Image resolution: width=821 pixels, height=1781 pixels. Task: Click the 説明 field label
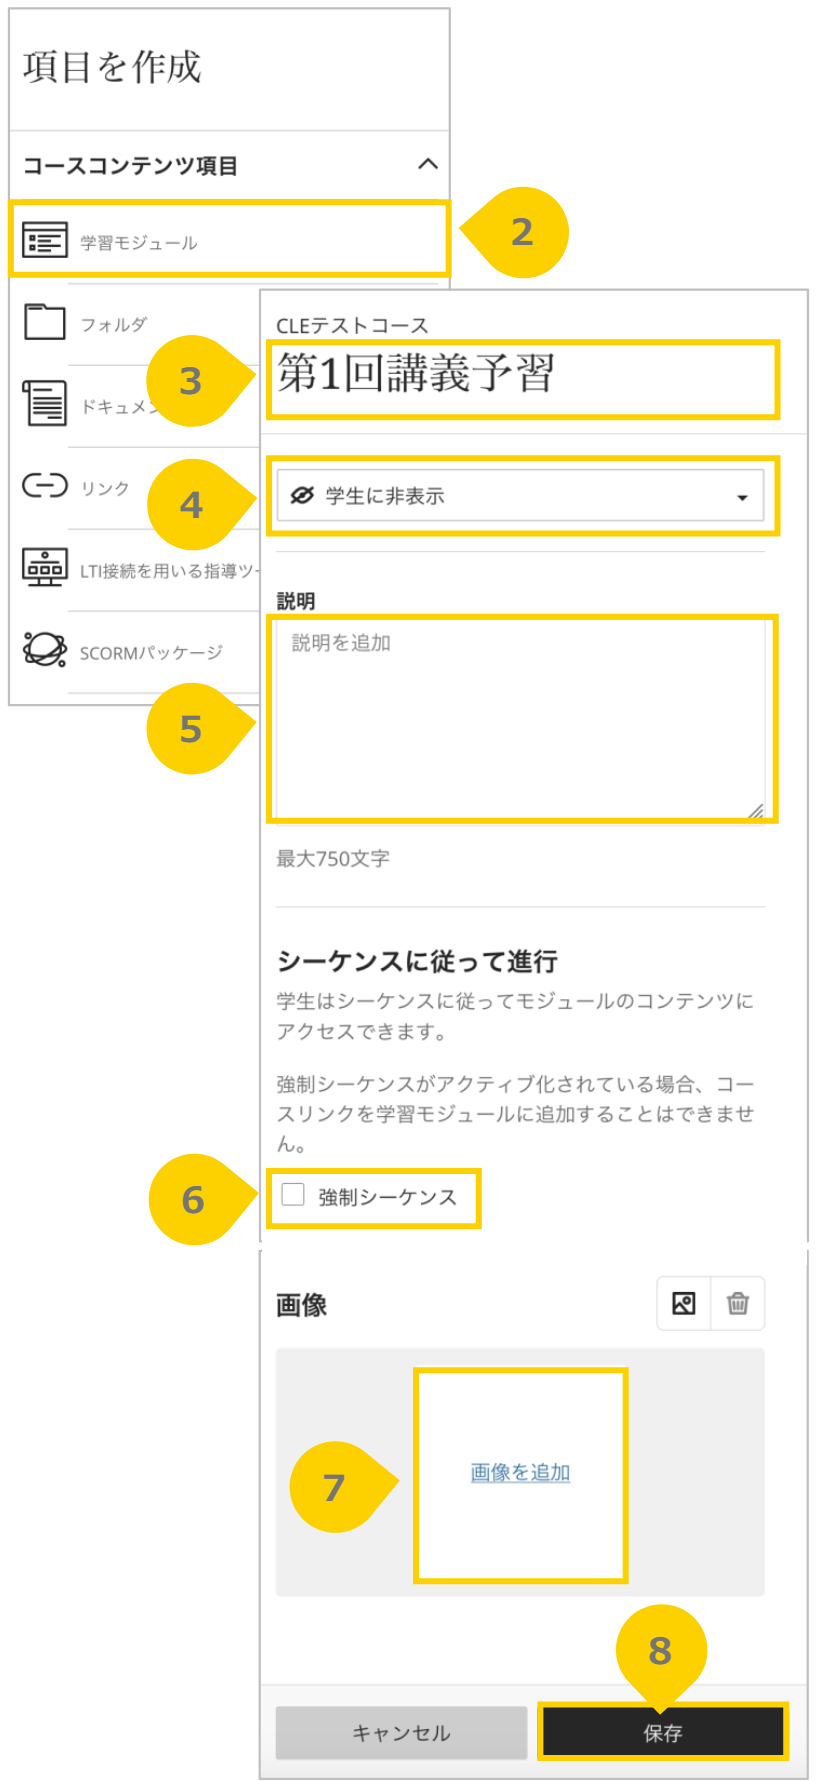pos(296,600)
